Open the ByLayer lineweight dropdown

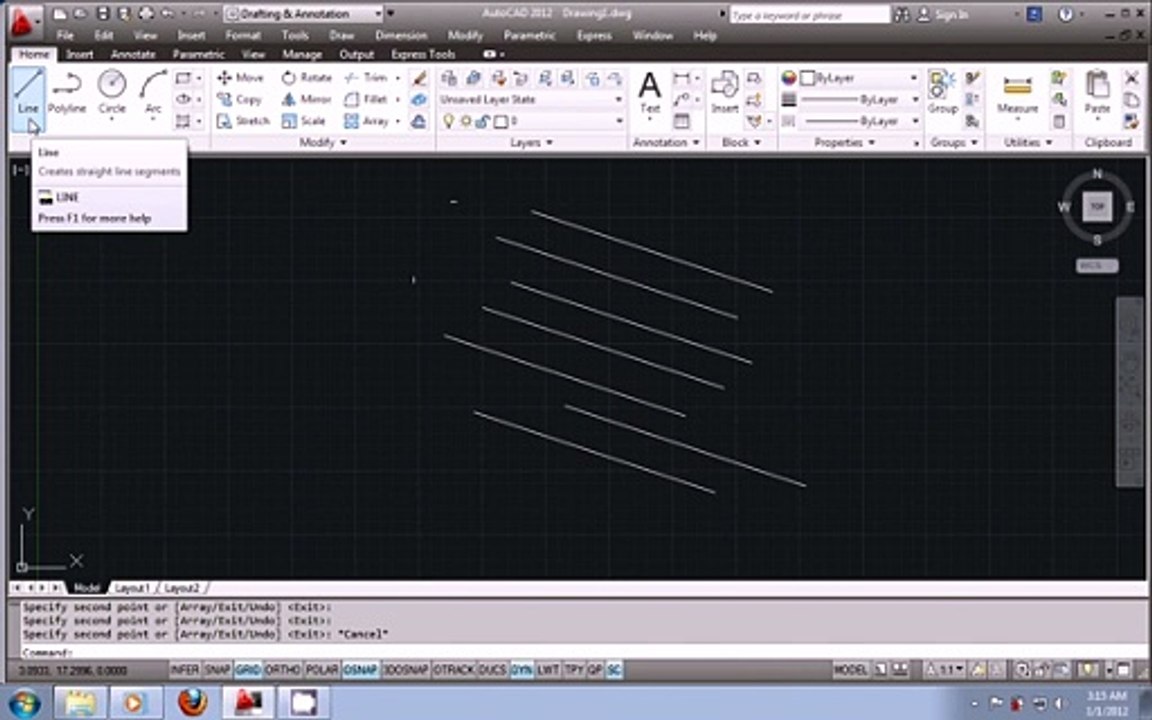(860, 99)
